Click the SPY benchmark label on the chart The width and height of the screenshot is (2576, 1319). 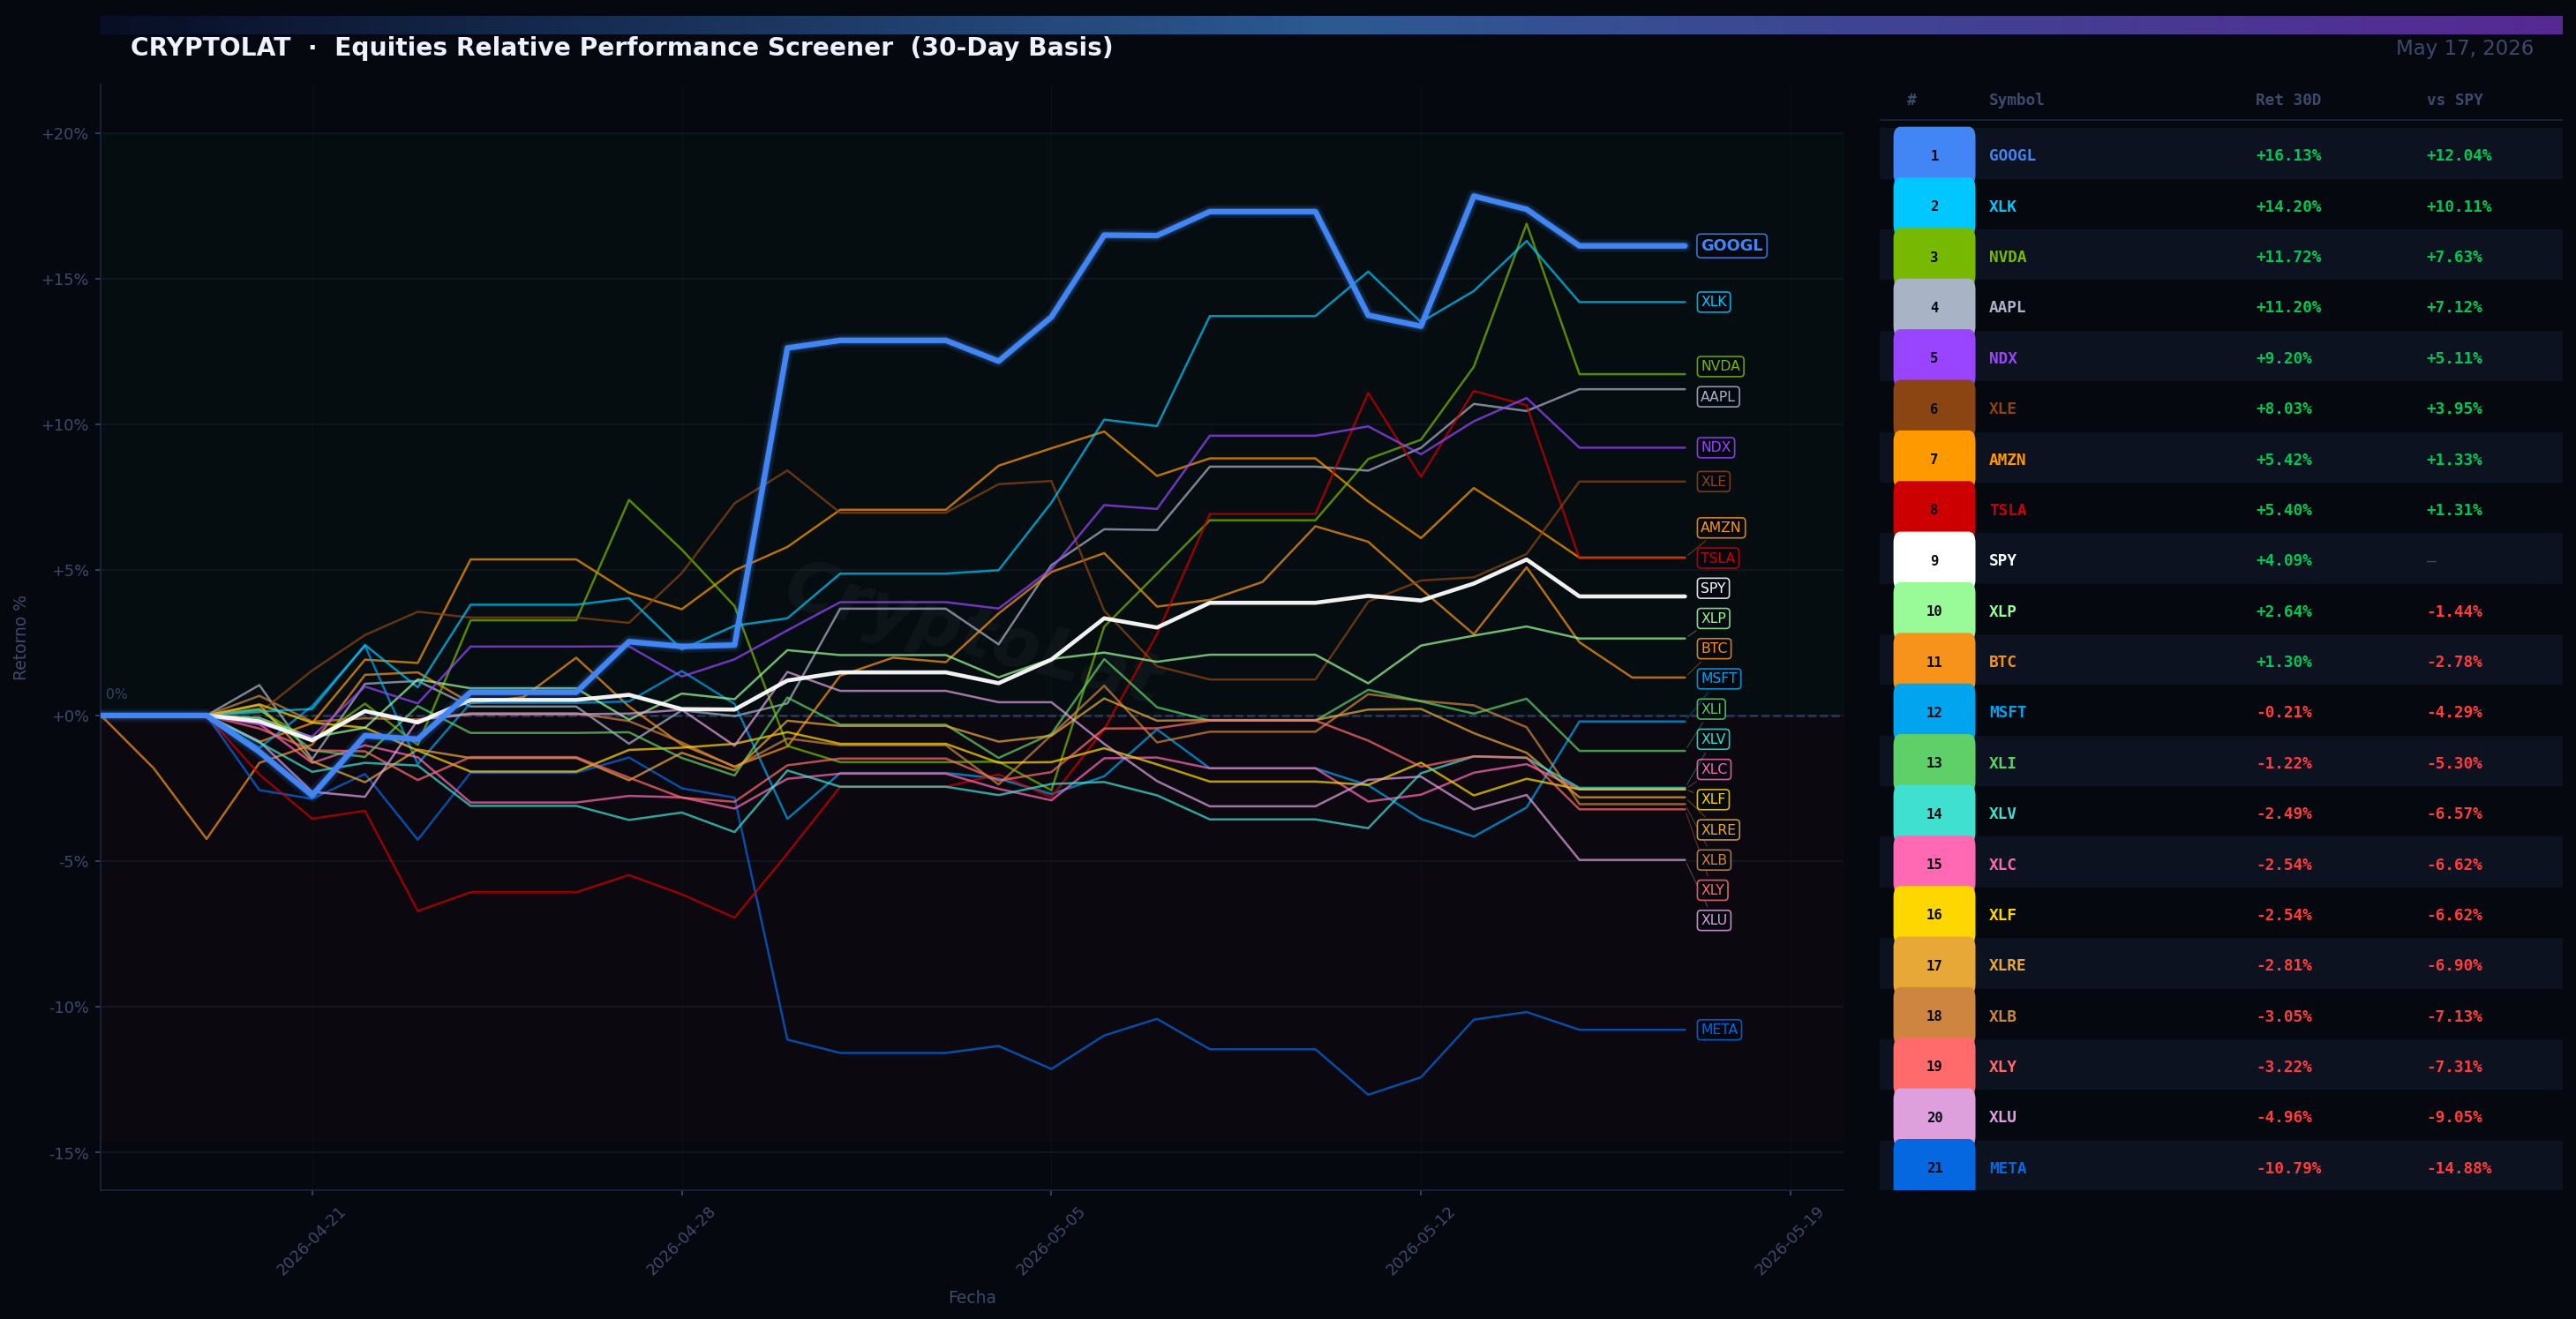click(1713, 588)
